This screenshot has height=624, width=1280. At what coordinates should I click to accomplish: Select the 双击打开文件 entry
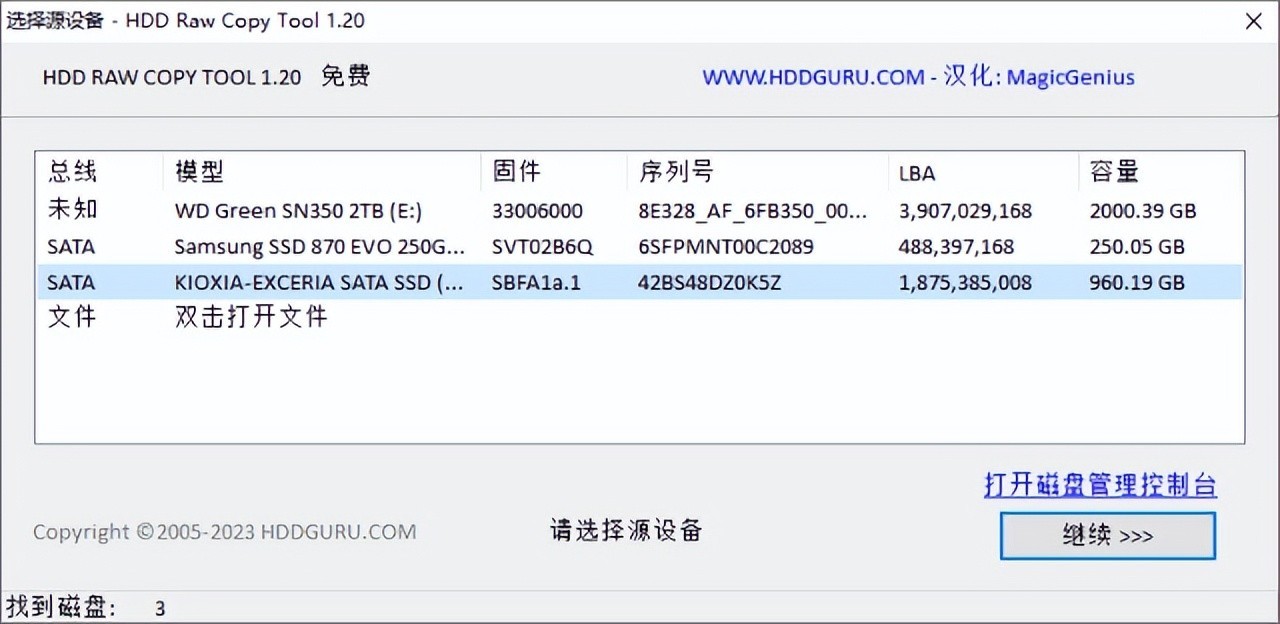(x=251, y=317)
